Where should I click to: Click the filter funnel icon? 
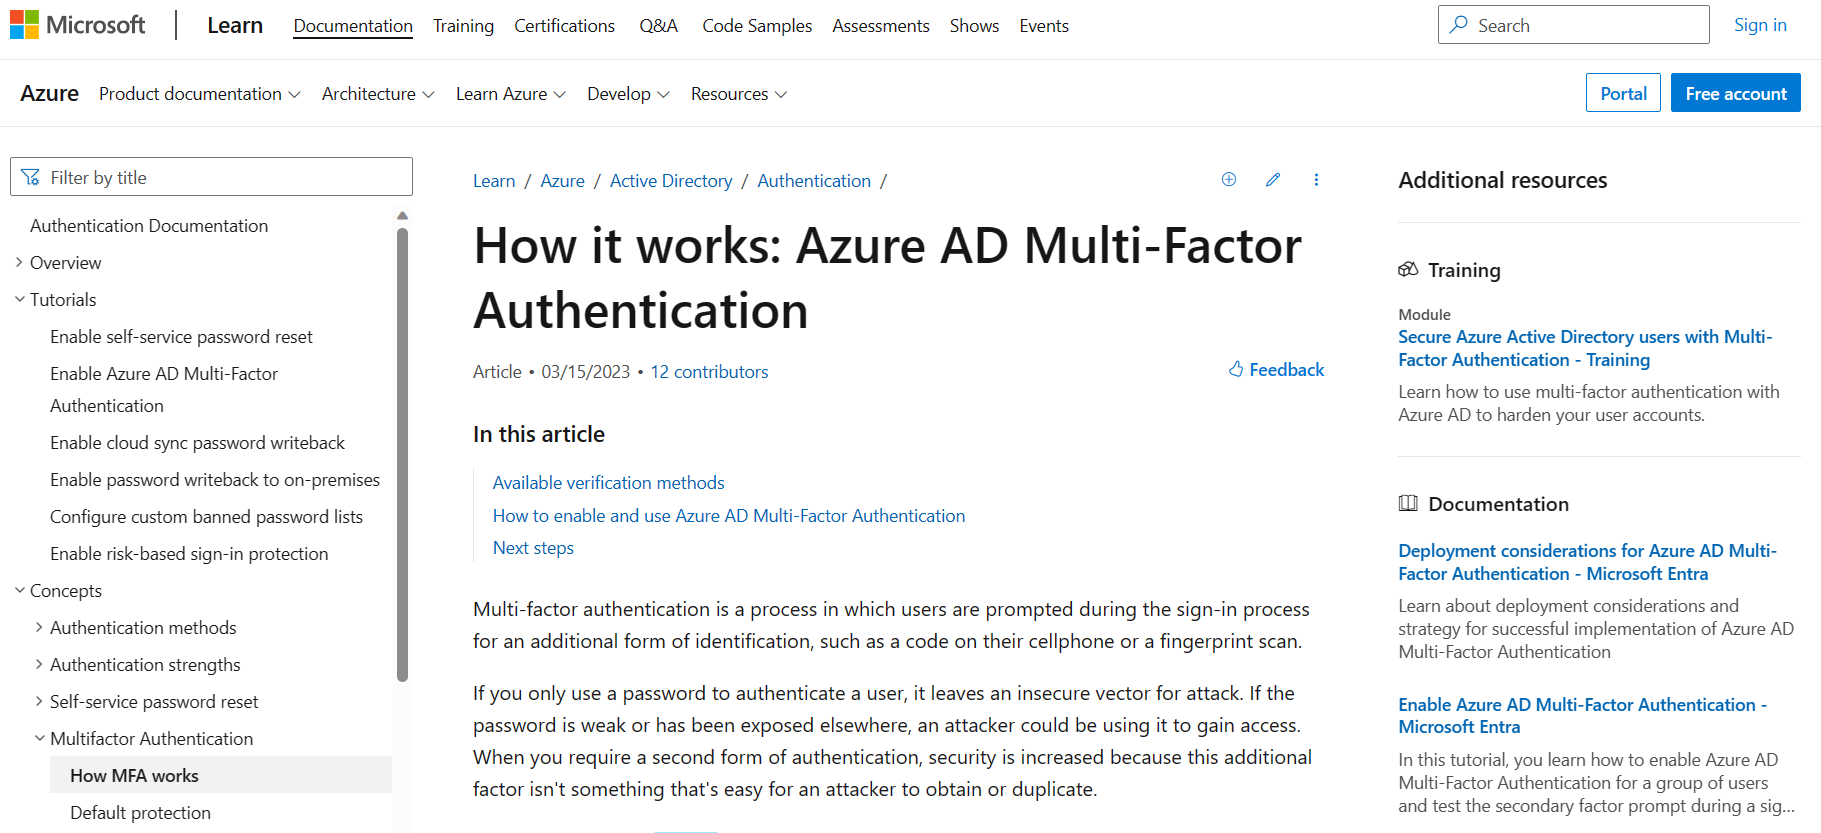point(31,177)
